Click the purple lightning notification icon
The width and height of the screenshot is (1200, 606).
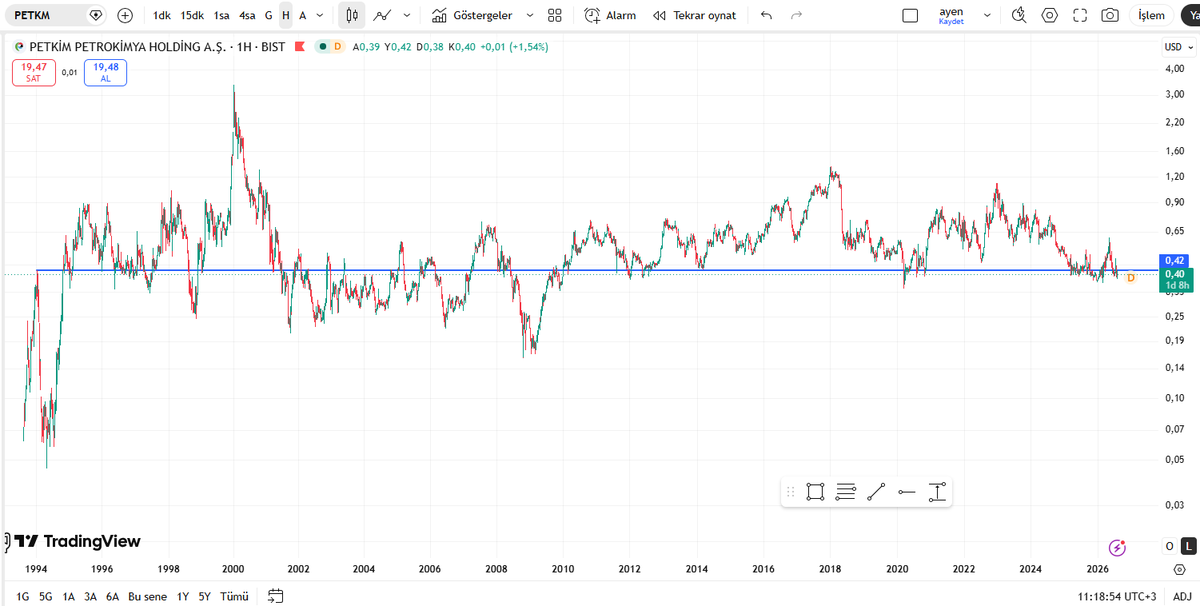pyautogui.click(x=1118, y=547)
